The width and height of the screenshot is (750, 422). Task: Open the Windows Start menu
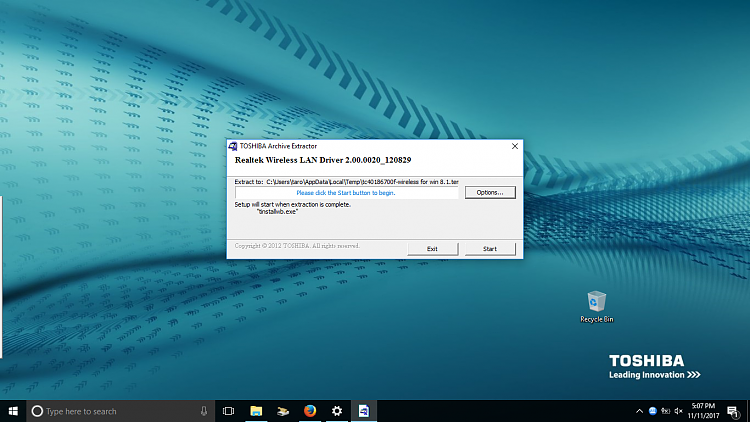(x=13, y=411)
